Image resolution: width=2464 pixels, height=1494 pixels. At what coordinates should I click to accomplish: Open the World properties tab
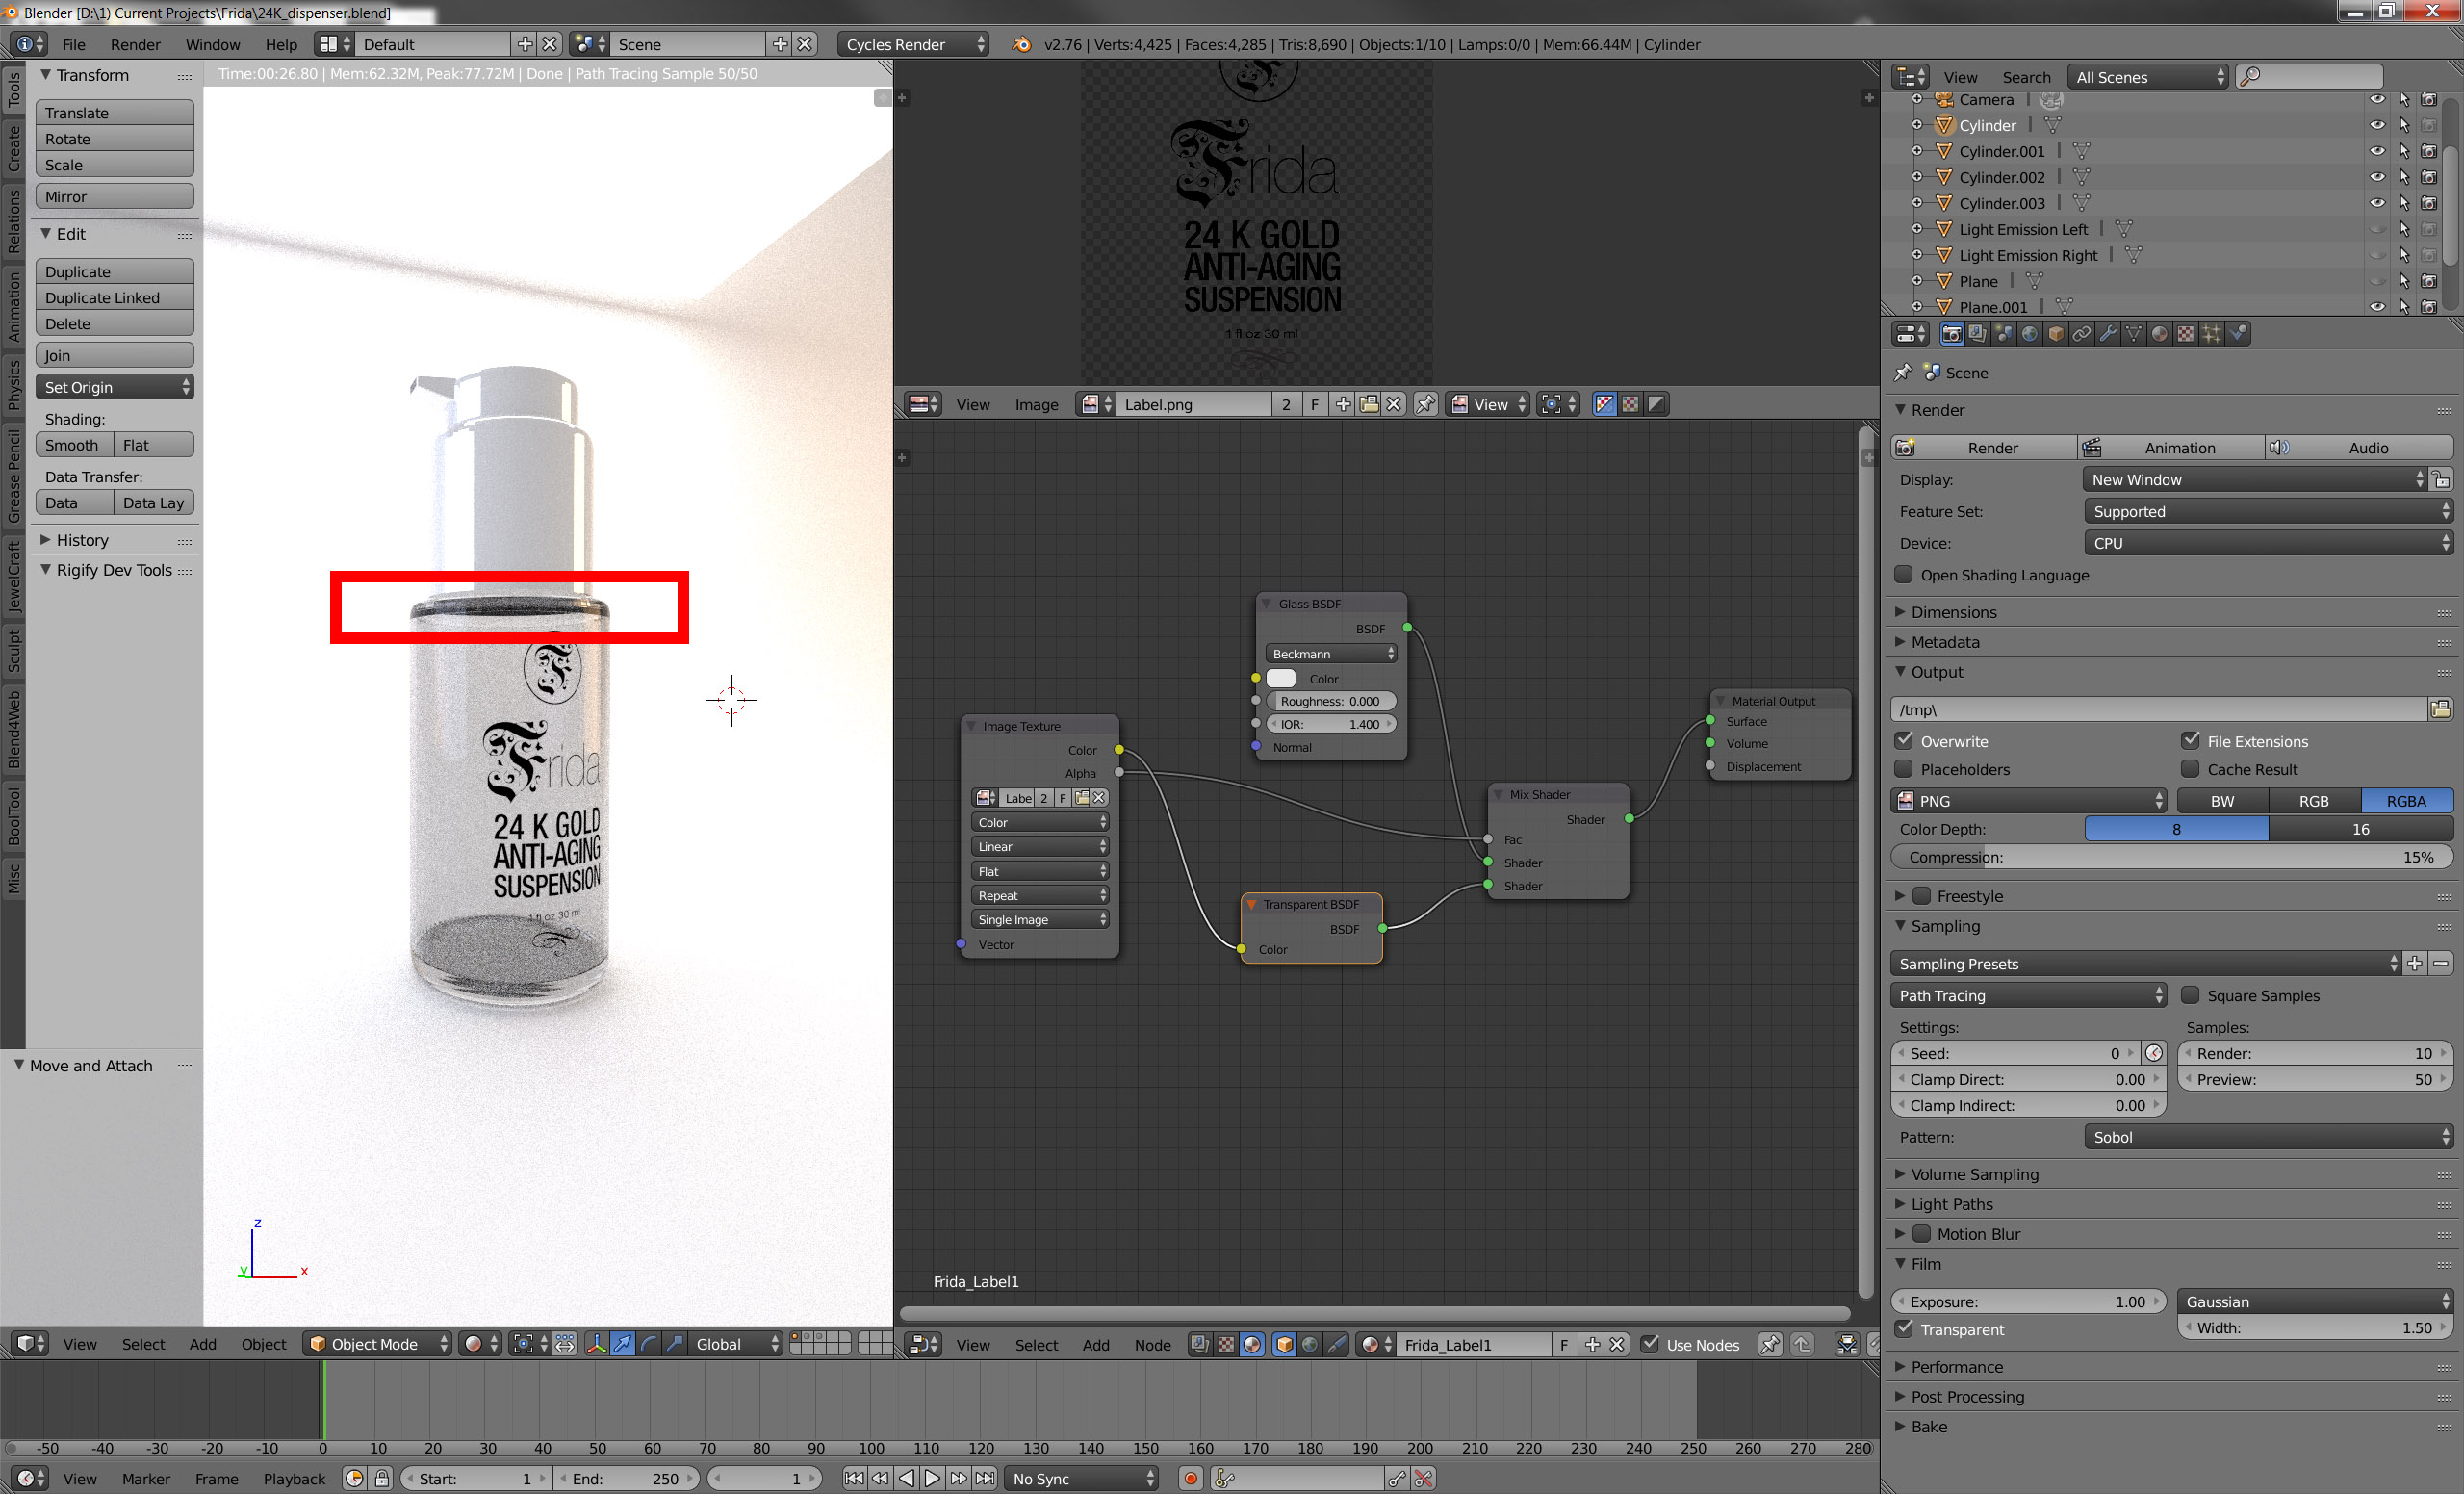(x=2030, y=334)
